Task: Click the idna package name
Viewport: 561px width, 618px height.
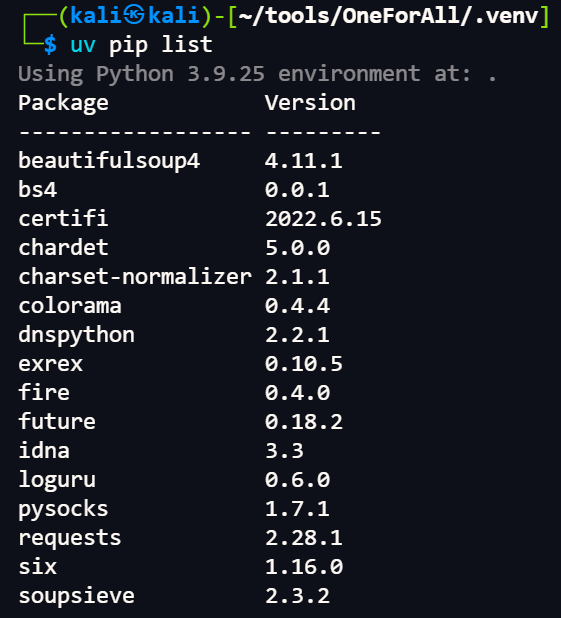Action: click(x=44, y=450)
